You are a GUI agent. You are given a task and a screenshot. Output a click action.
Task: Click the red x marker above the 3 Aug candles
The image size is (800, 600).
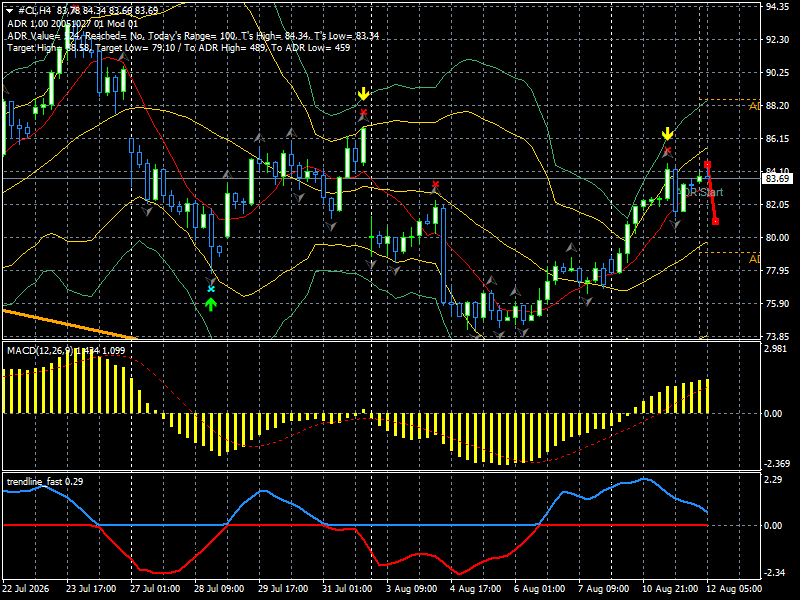435,184
